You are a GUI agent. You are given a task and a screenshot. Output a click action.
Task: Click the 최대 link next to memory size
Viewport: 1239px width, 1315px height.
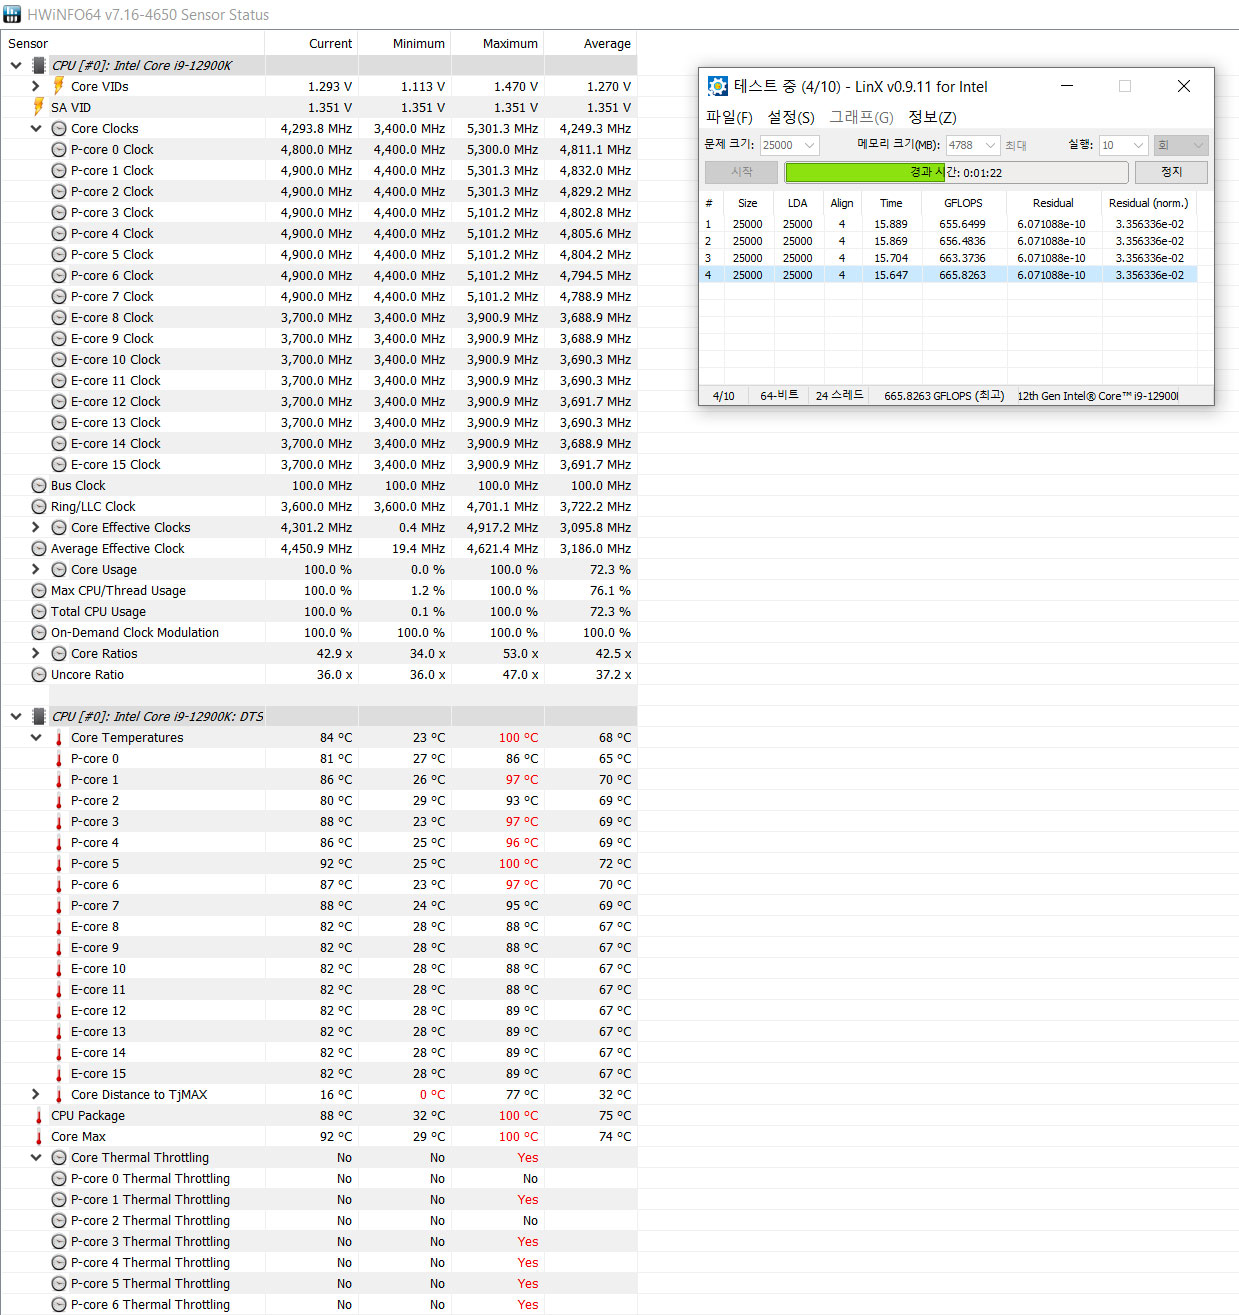coord(1016,146)
